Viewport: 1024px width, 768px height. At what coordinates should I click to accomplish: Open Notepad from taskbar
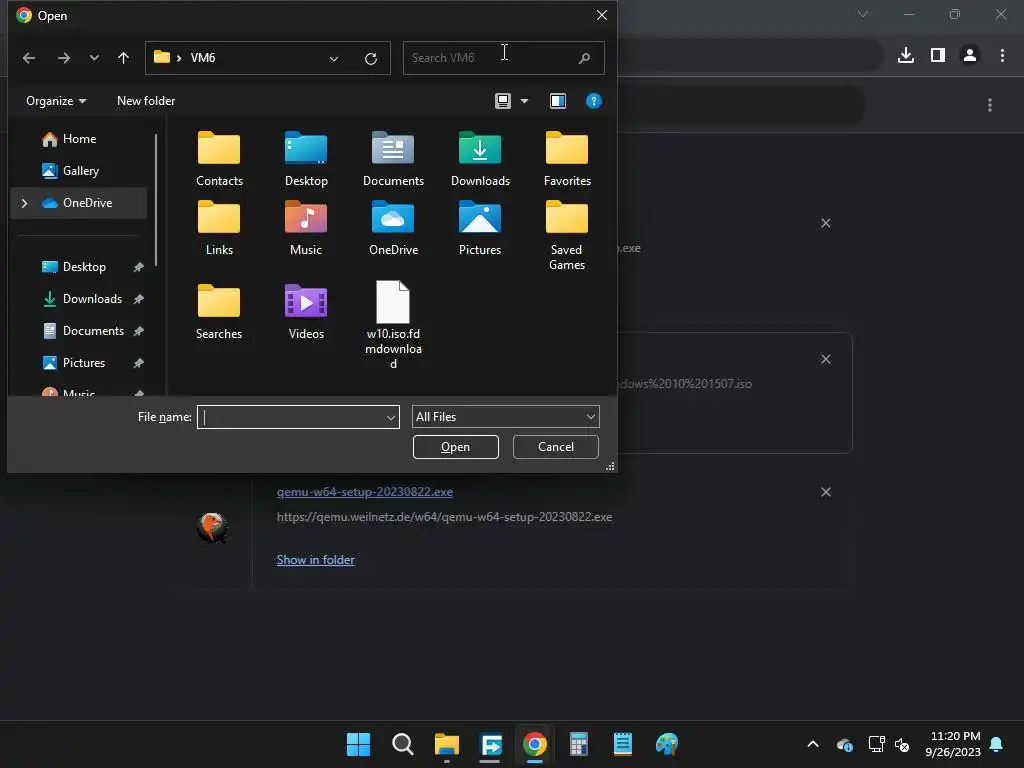point(622,744)
